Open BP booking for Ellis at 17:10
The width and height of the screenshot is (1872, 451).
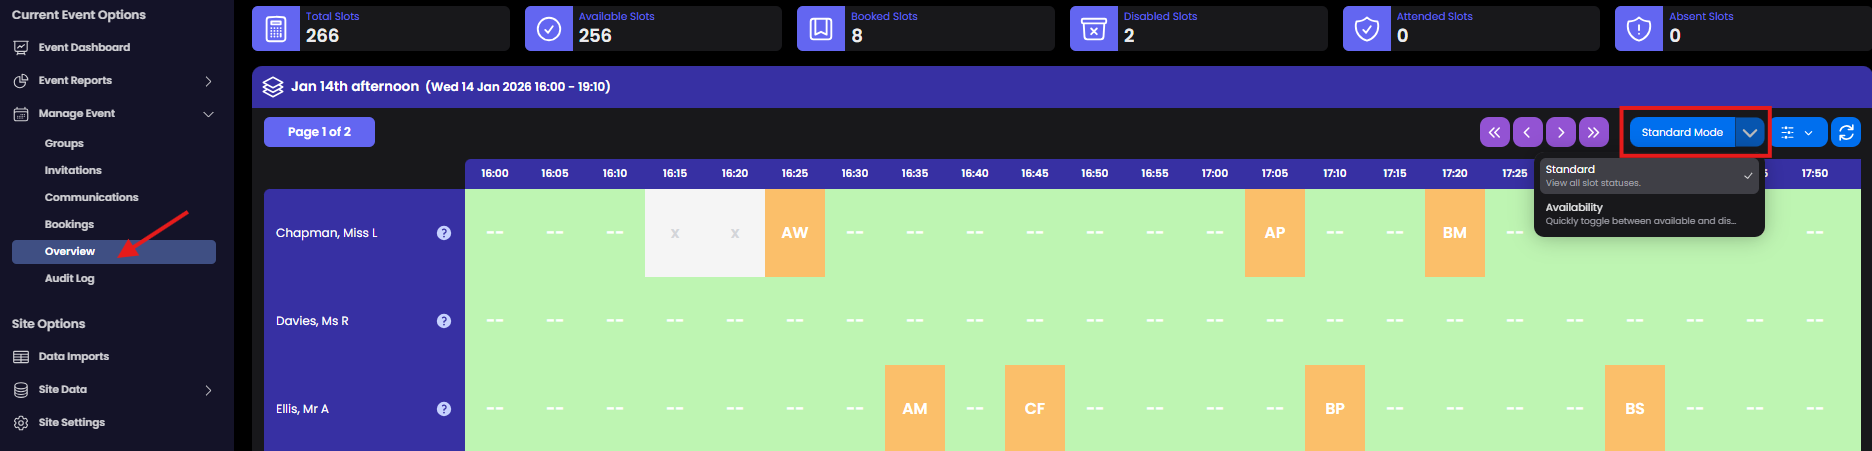point(1335,408)
